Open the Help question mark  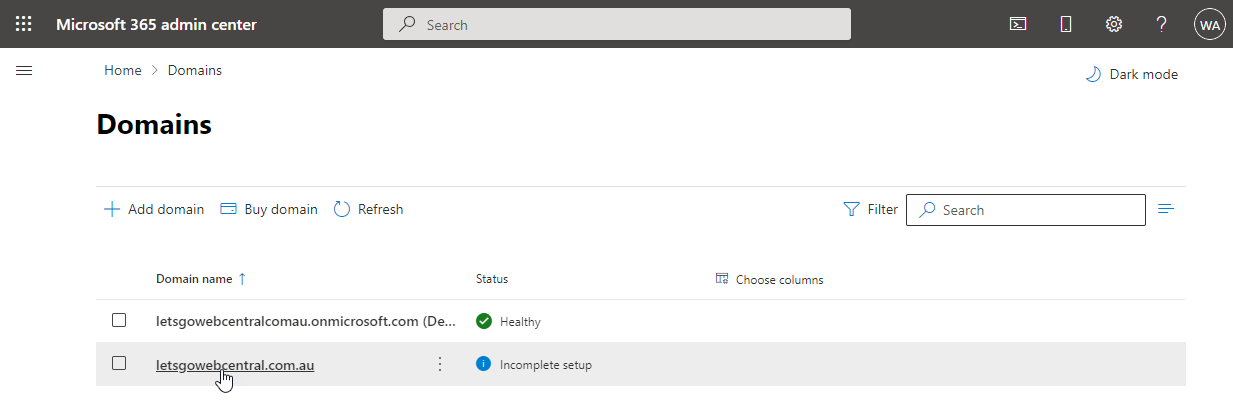click(1162, 24)
